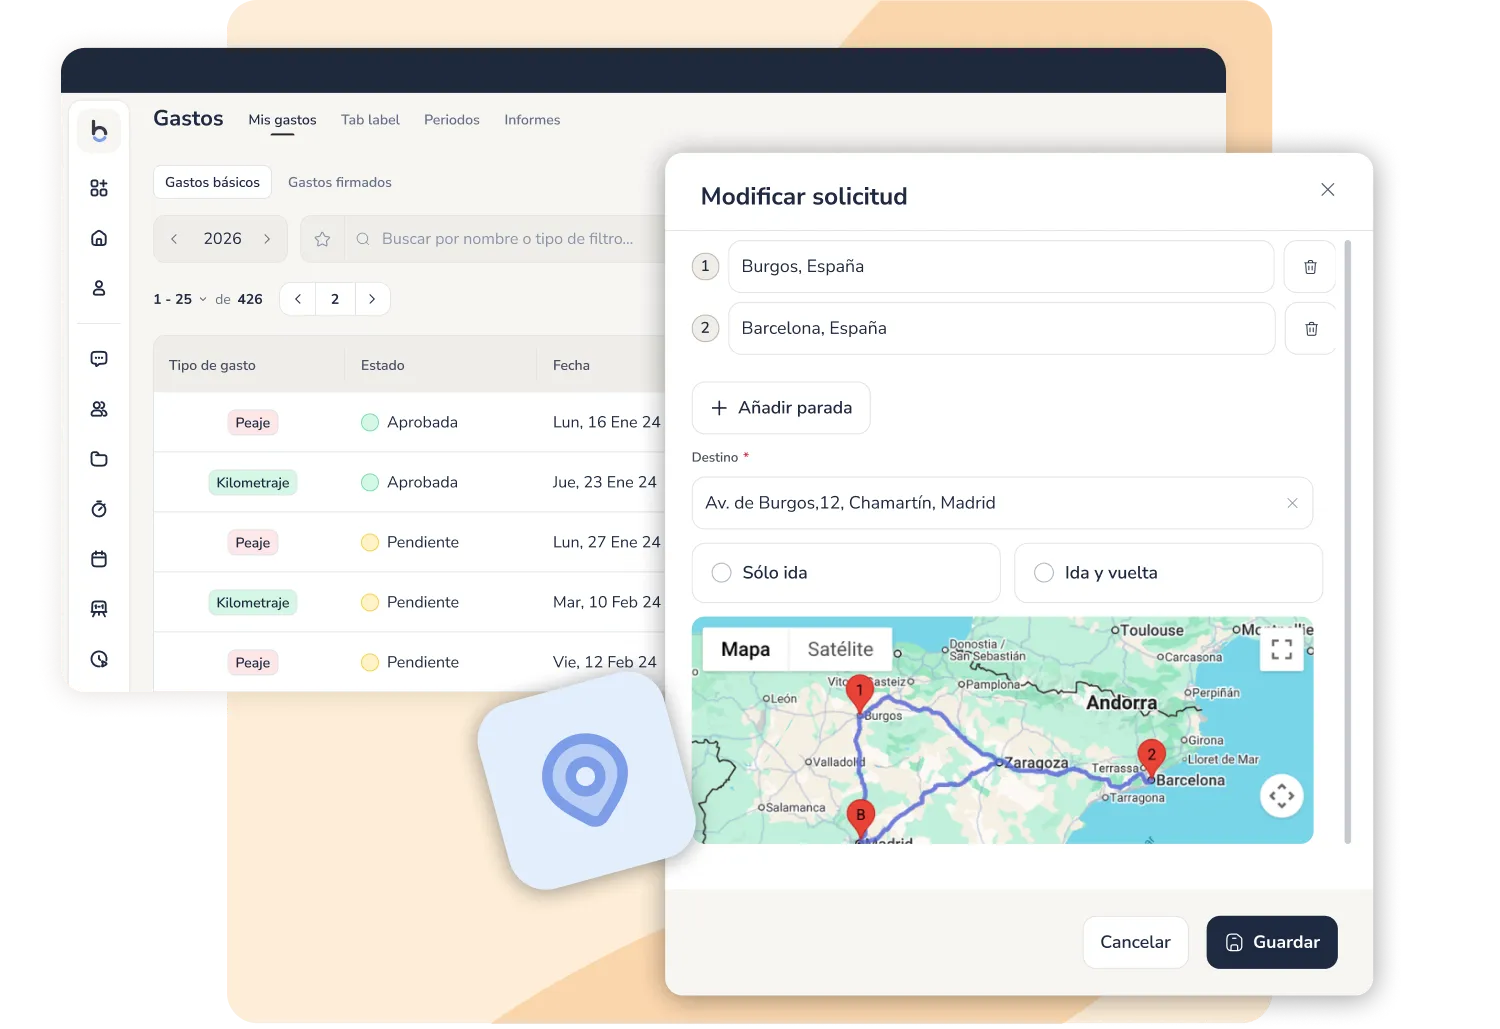1500x1029 pixels.
Task: Open the pie chart reports sidebar icon
Action: tap(99, 659)
